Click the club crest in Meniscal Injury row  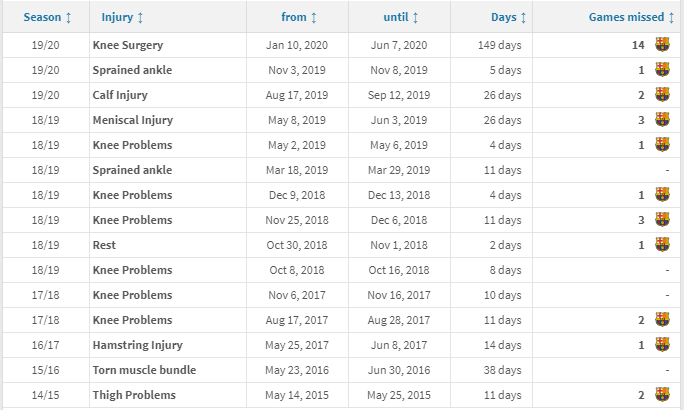point(662,120)
